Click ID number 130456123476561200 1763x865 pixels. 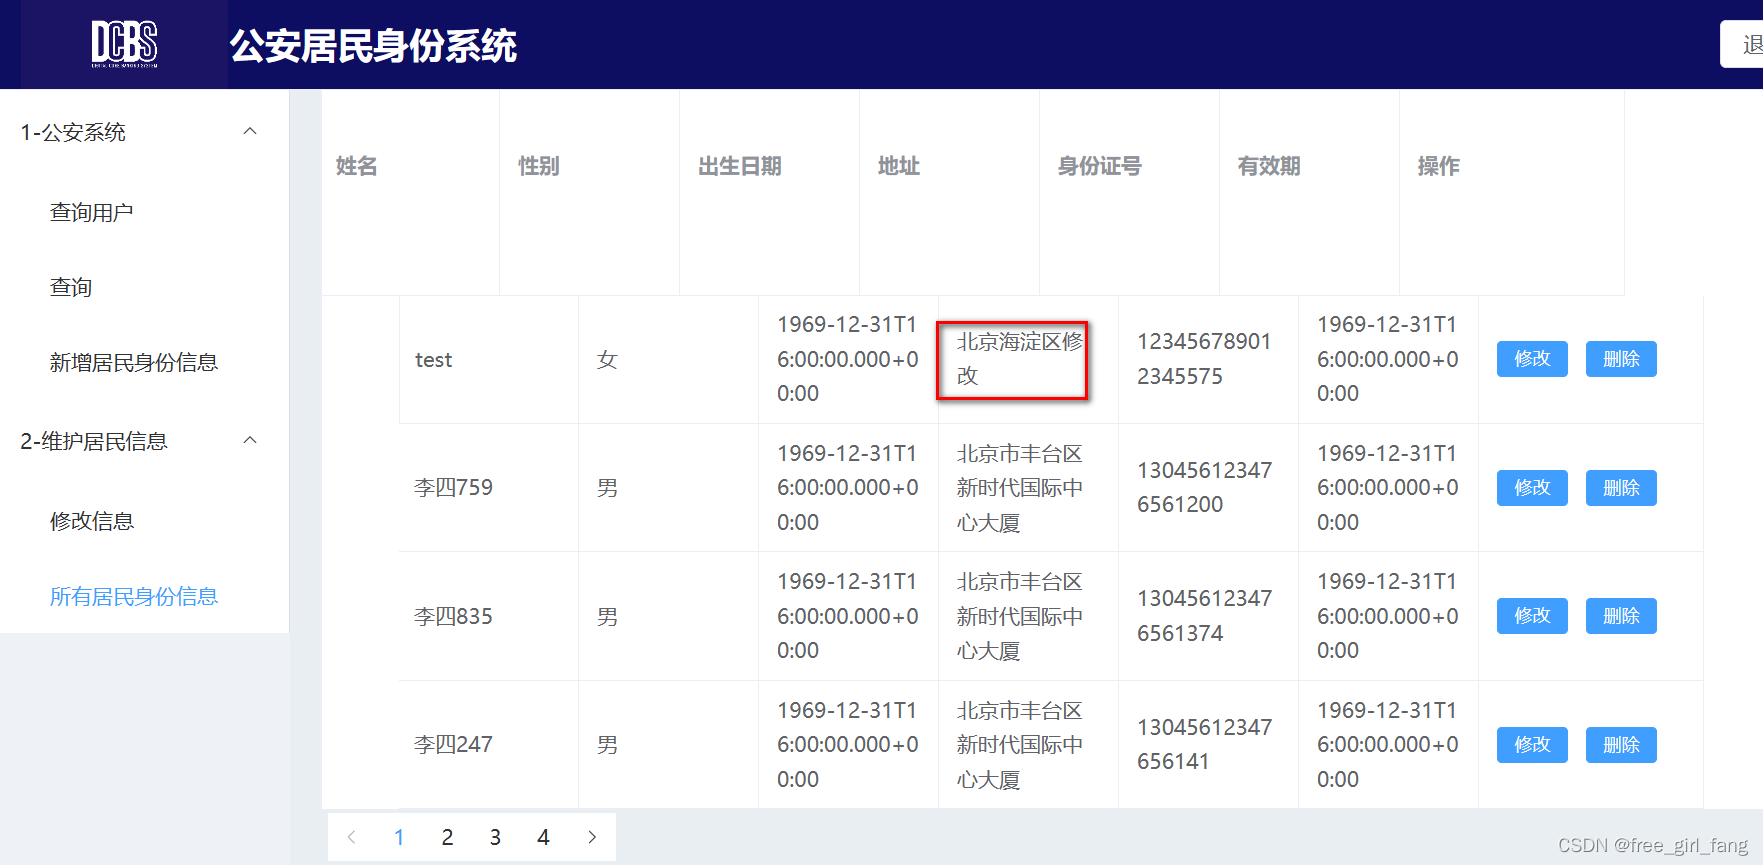1204,488
